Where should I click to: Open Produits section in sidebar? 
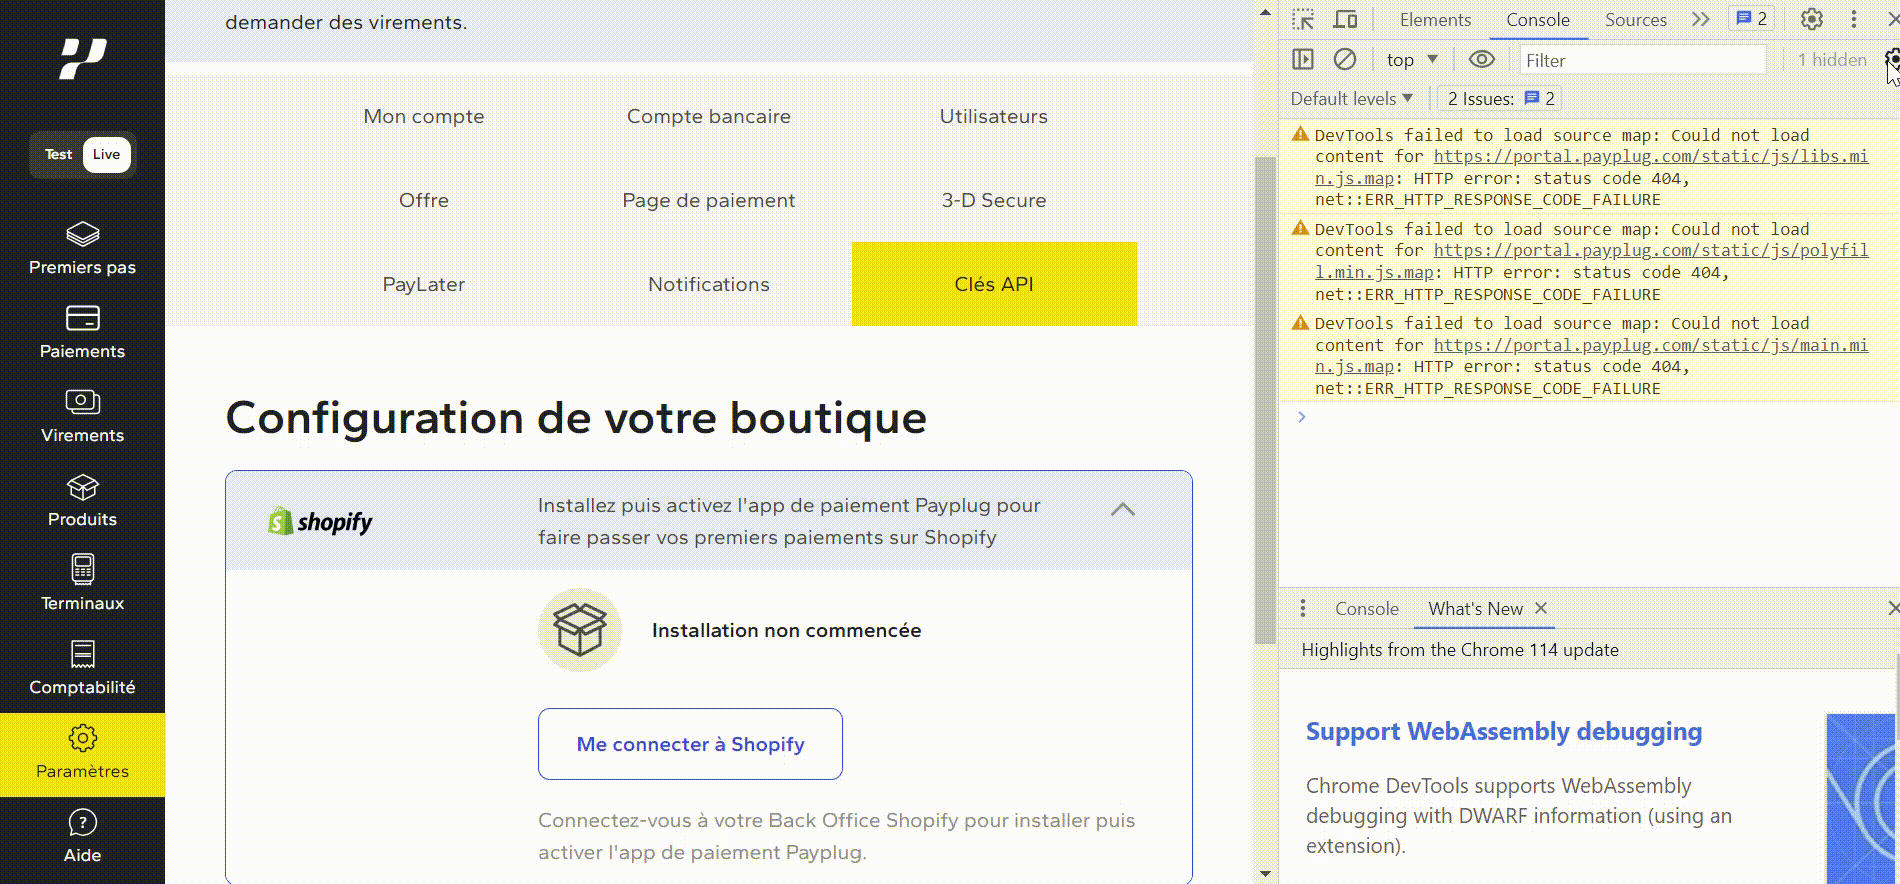coord(82,501)
